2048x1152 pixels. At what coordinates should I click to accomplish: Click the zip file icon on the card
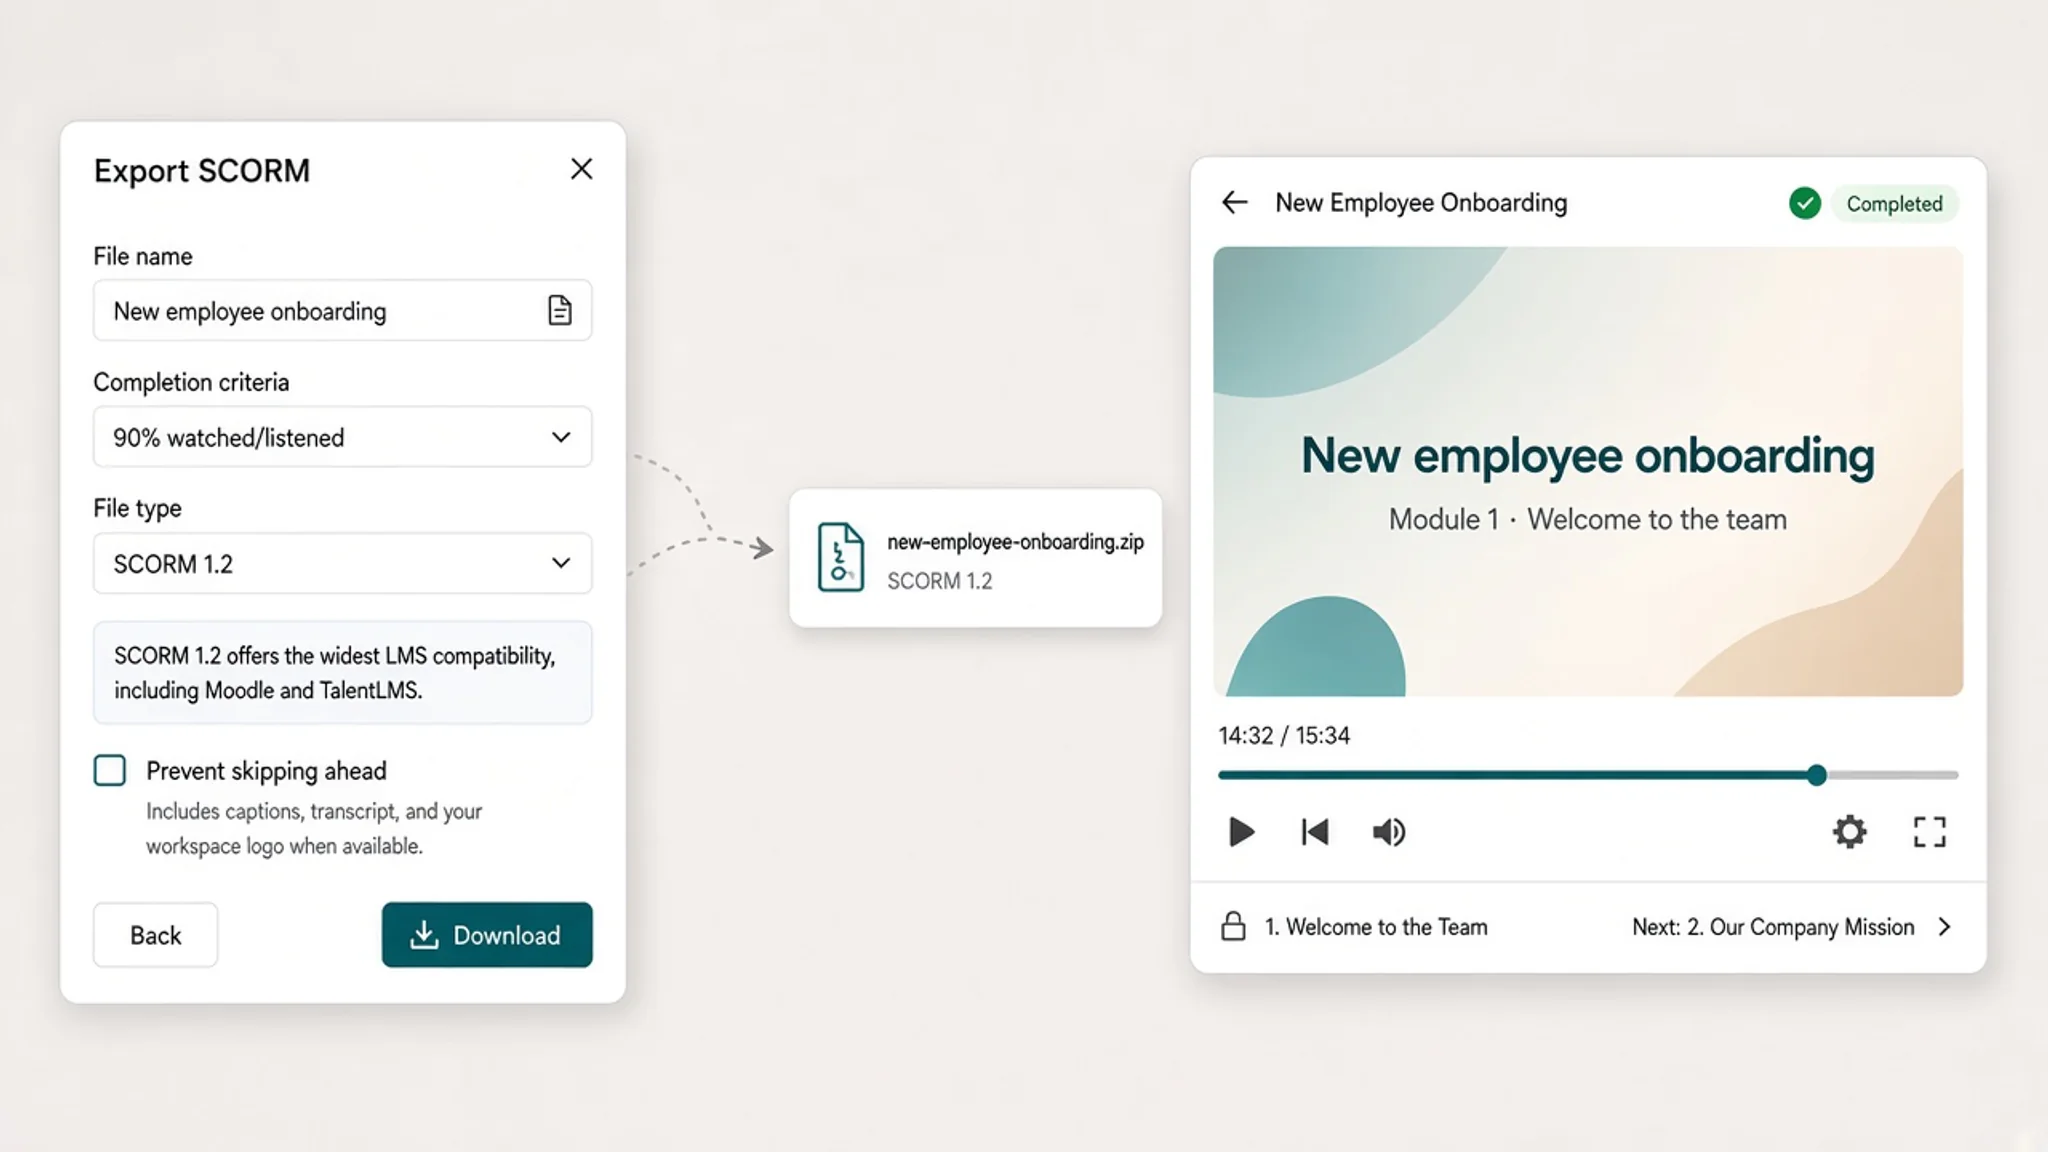pyautogui.click(x=840, y=557)
